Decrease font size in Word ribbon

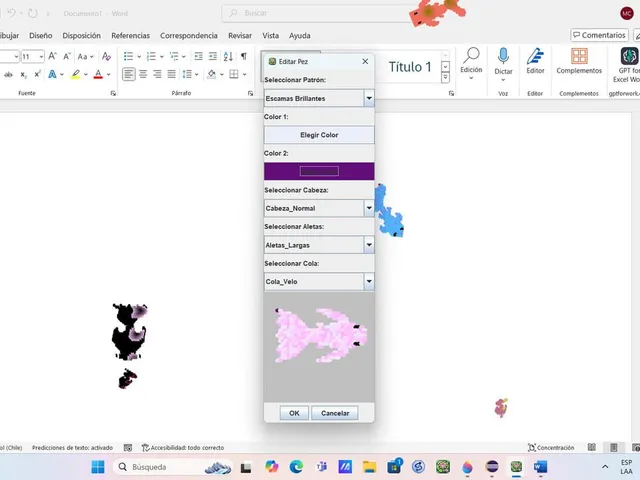(x=67, y=56)
